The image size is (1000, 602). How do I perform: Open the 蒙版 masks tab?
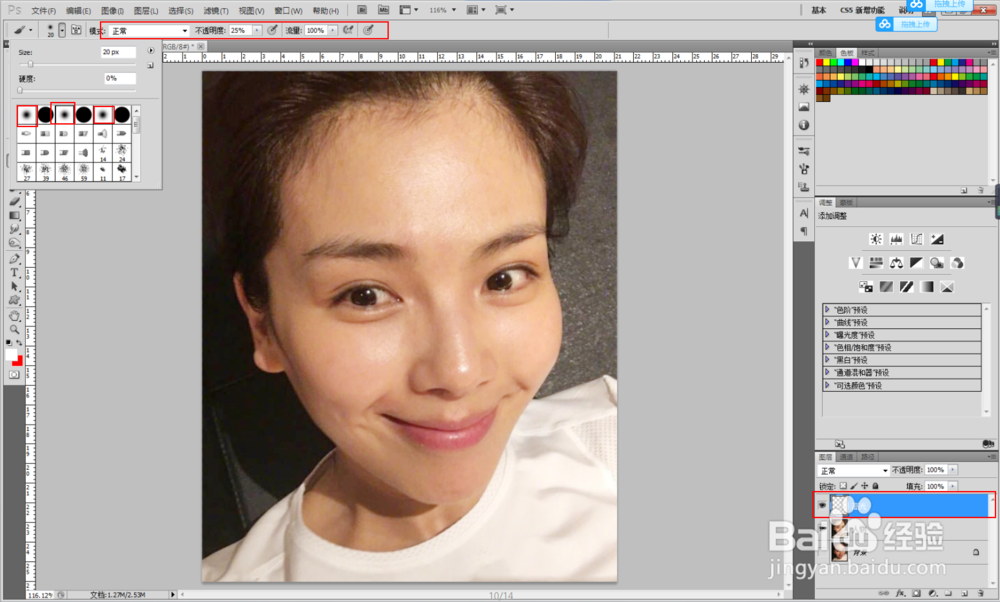(846, 203)
